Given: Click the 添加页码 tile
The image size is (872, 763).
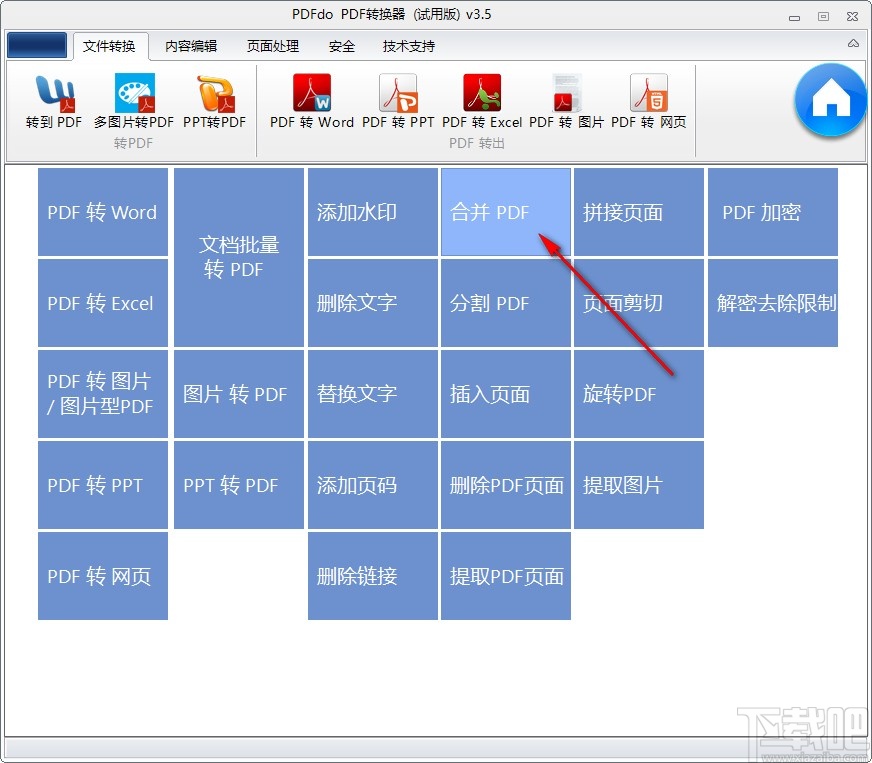Looking at the screenshot, I should point(373,485).
